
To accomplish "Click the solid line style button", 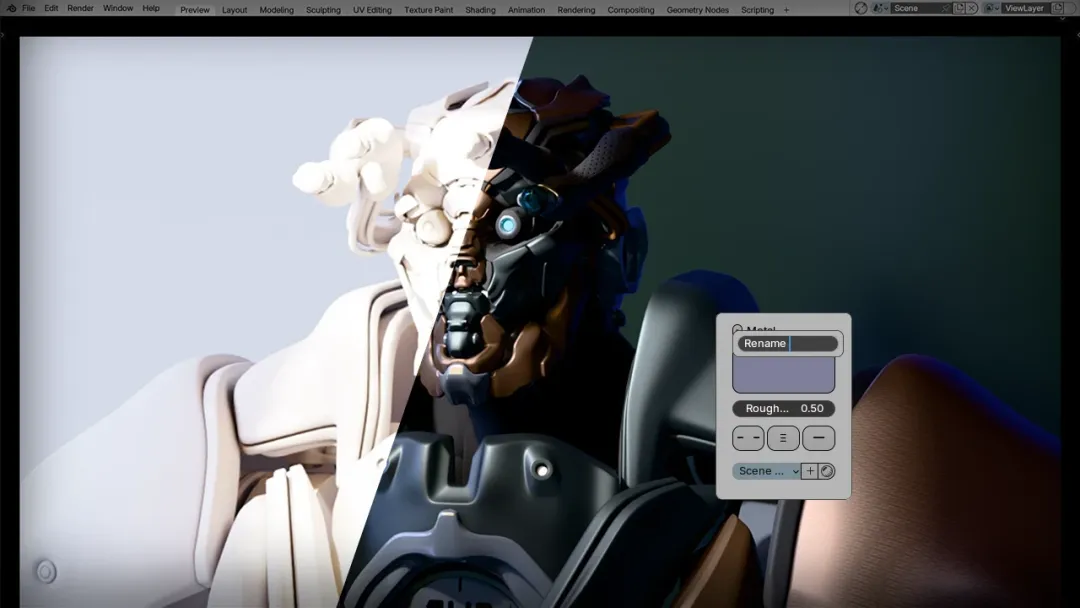I will click(818, 438).
